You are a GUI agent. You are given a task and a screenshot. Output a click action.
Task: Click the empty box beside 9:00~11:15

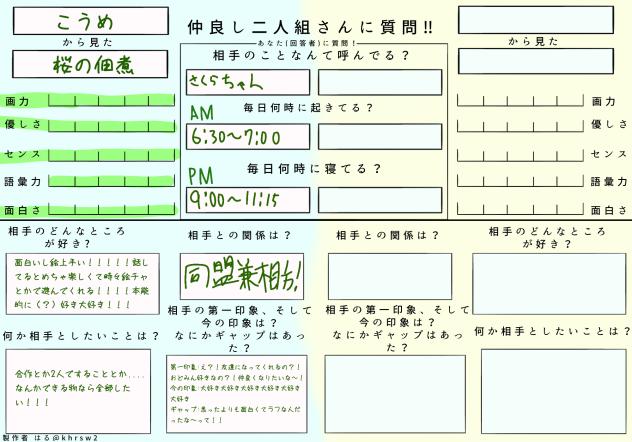click(380, 200)
